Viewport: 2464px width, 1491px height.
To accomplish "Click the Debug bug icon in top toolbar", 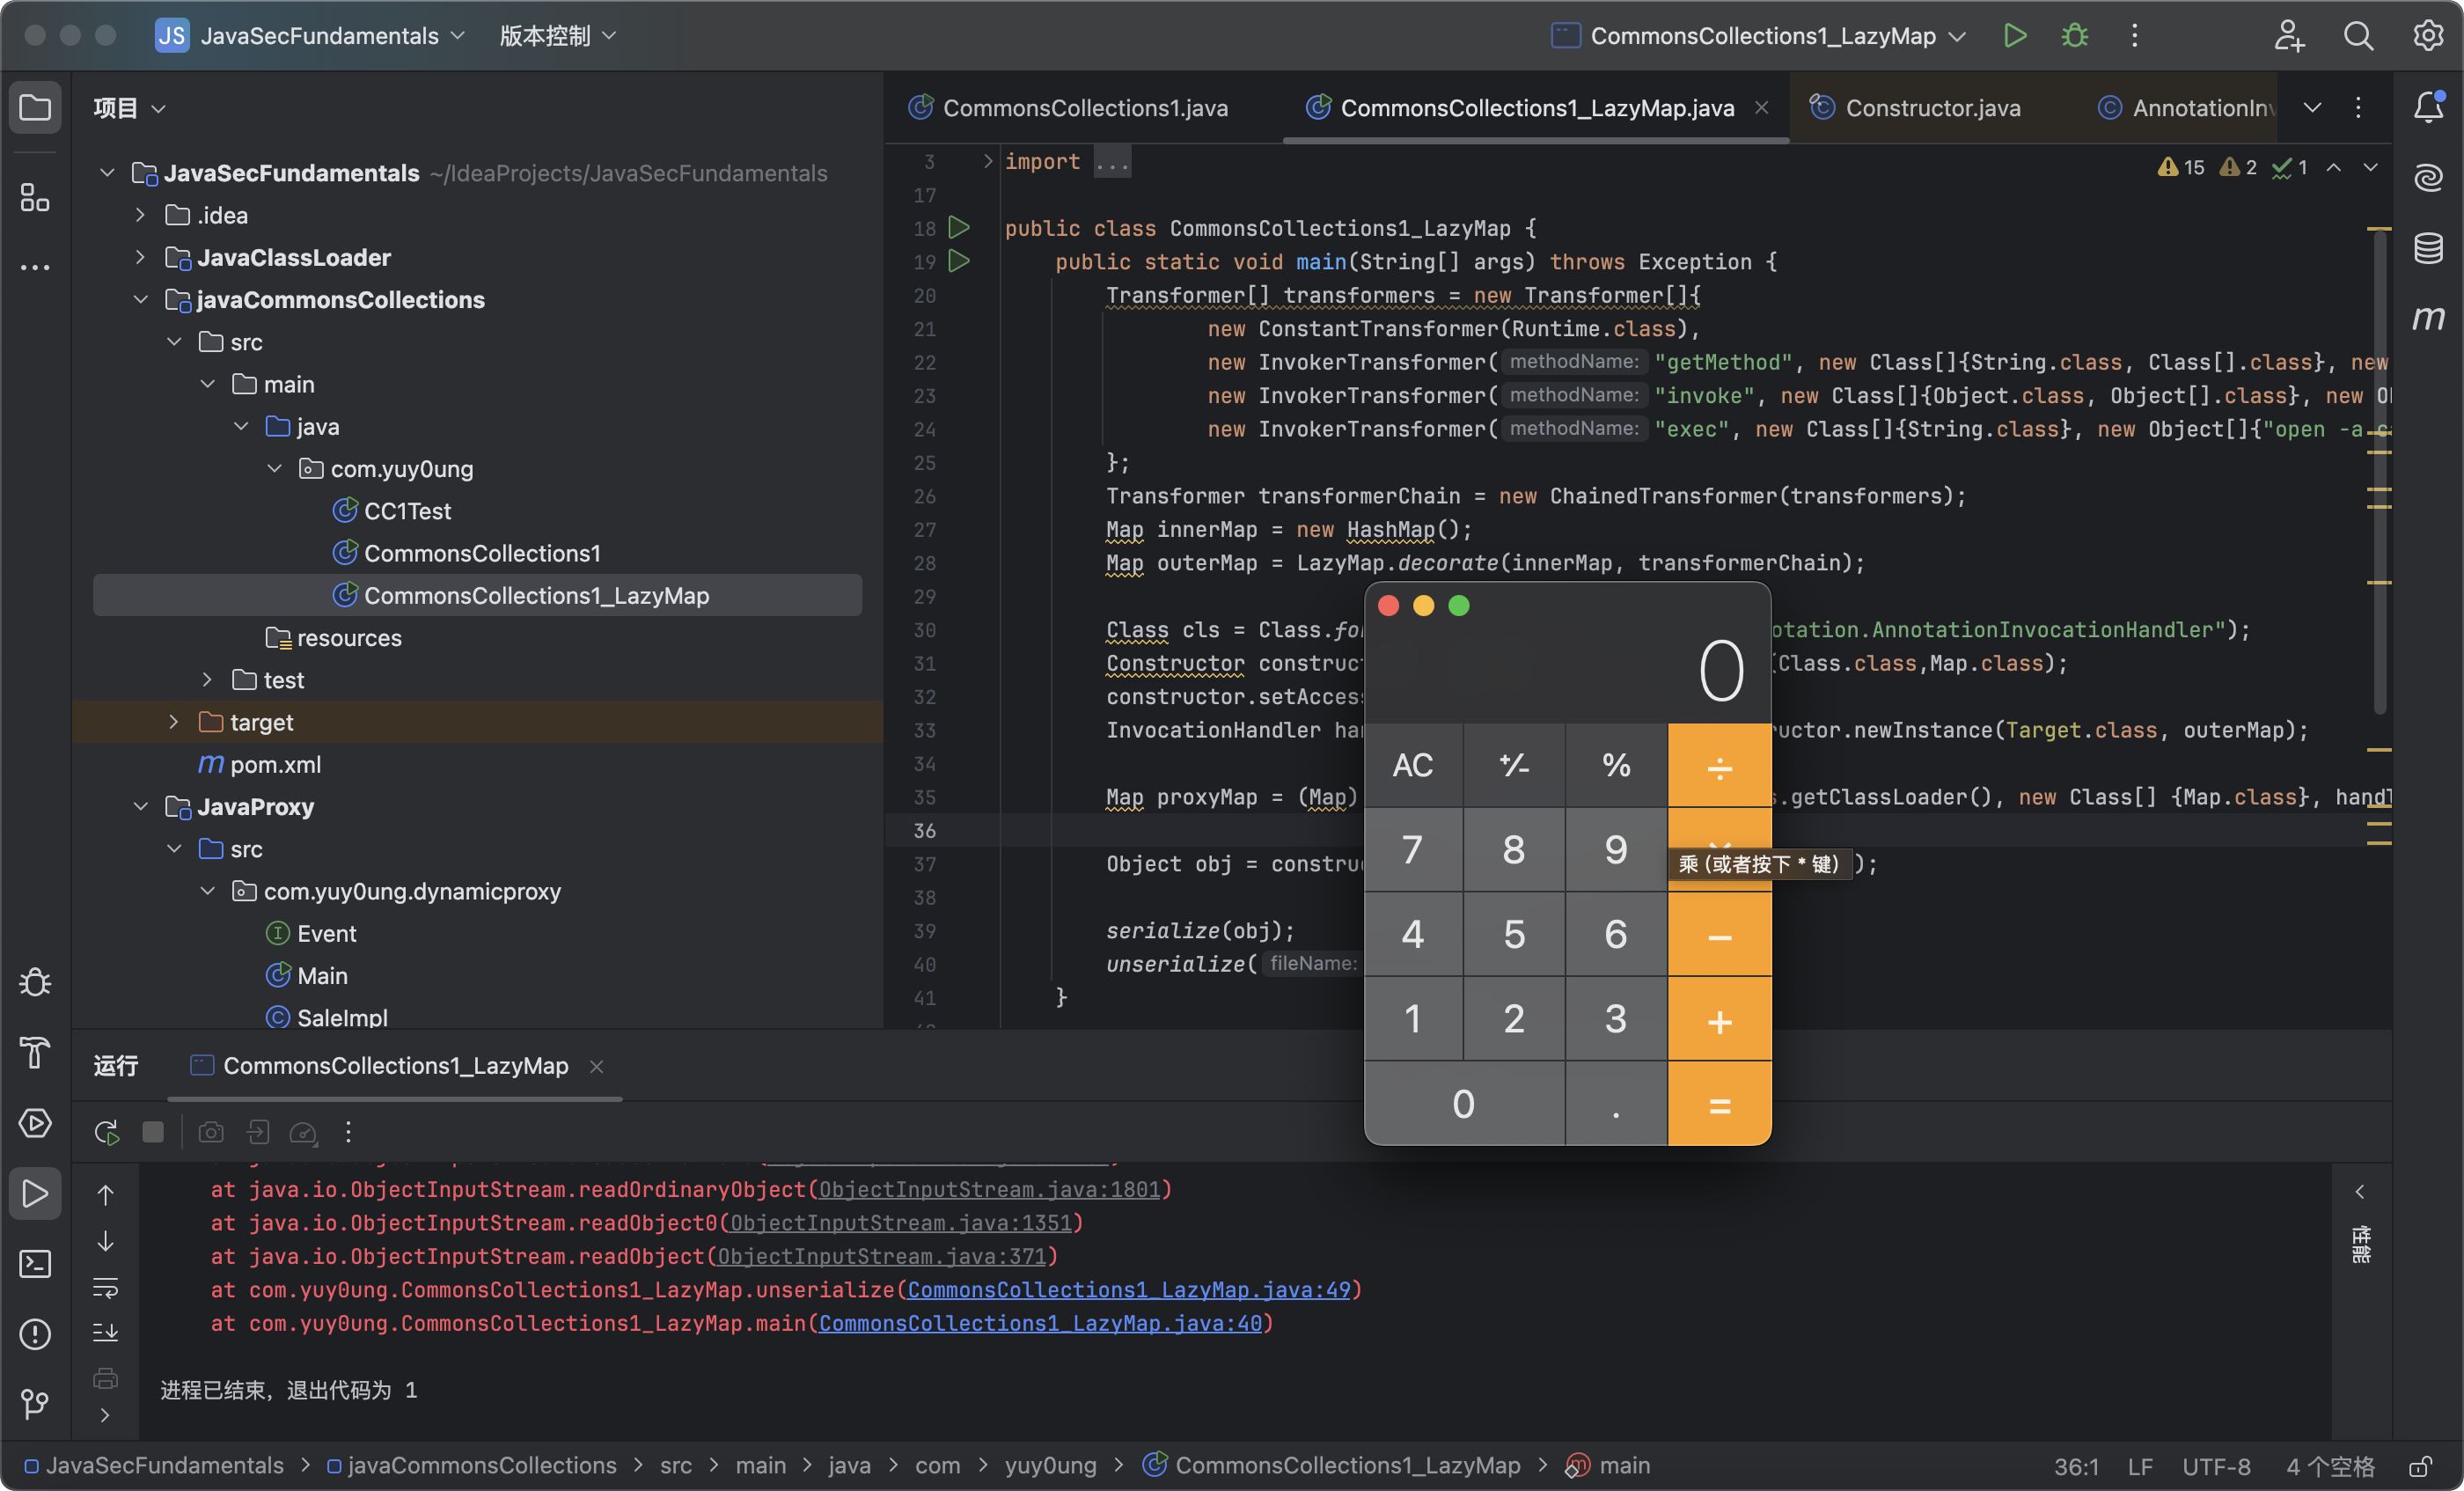I will pos(2074,36).
